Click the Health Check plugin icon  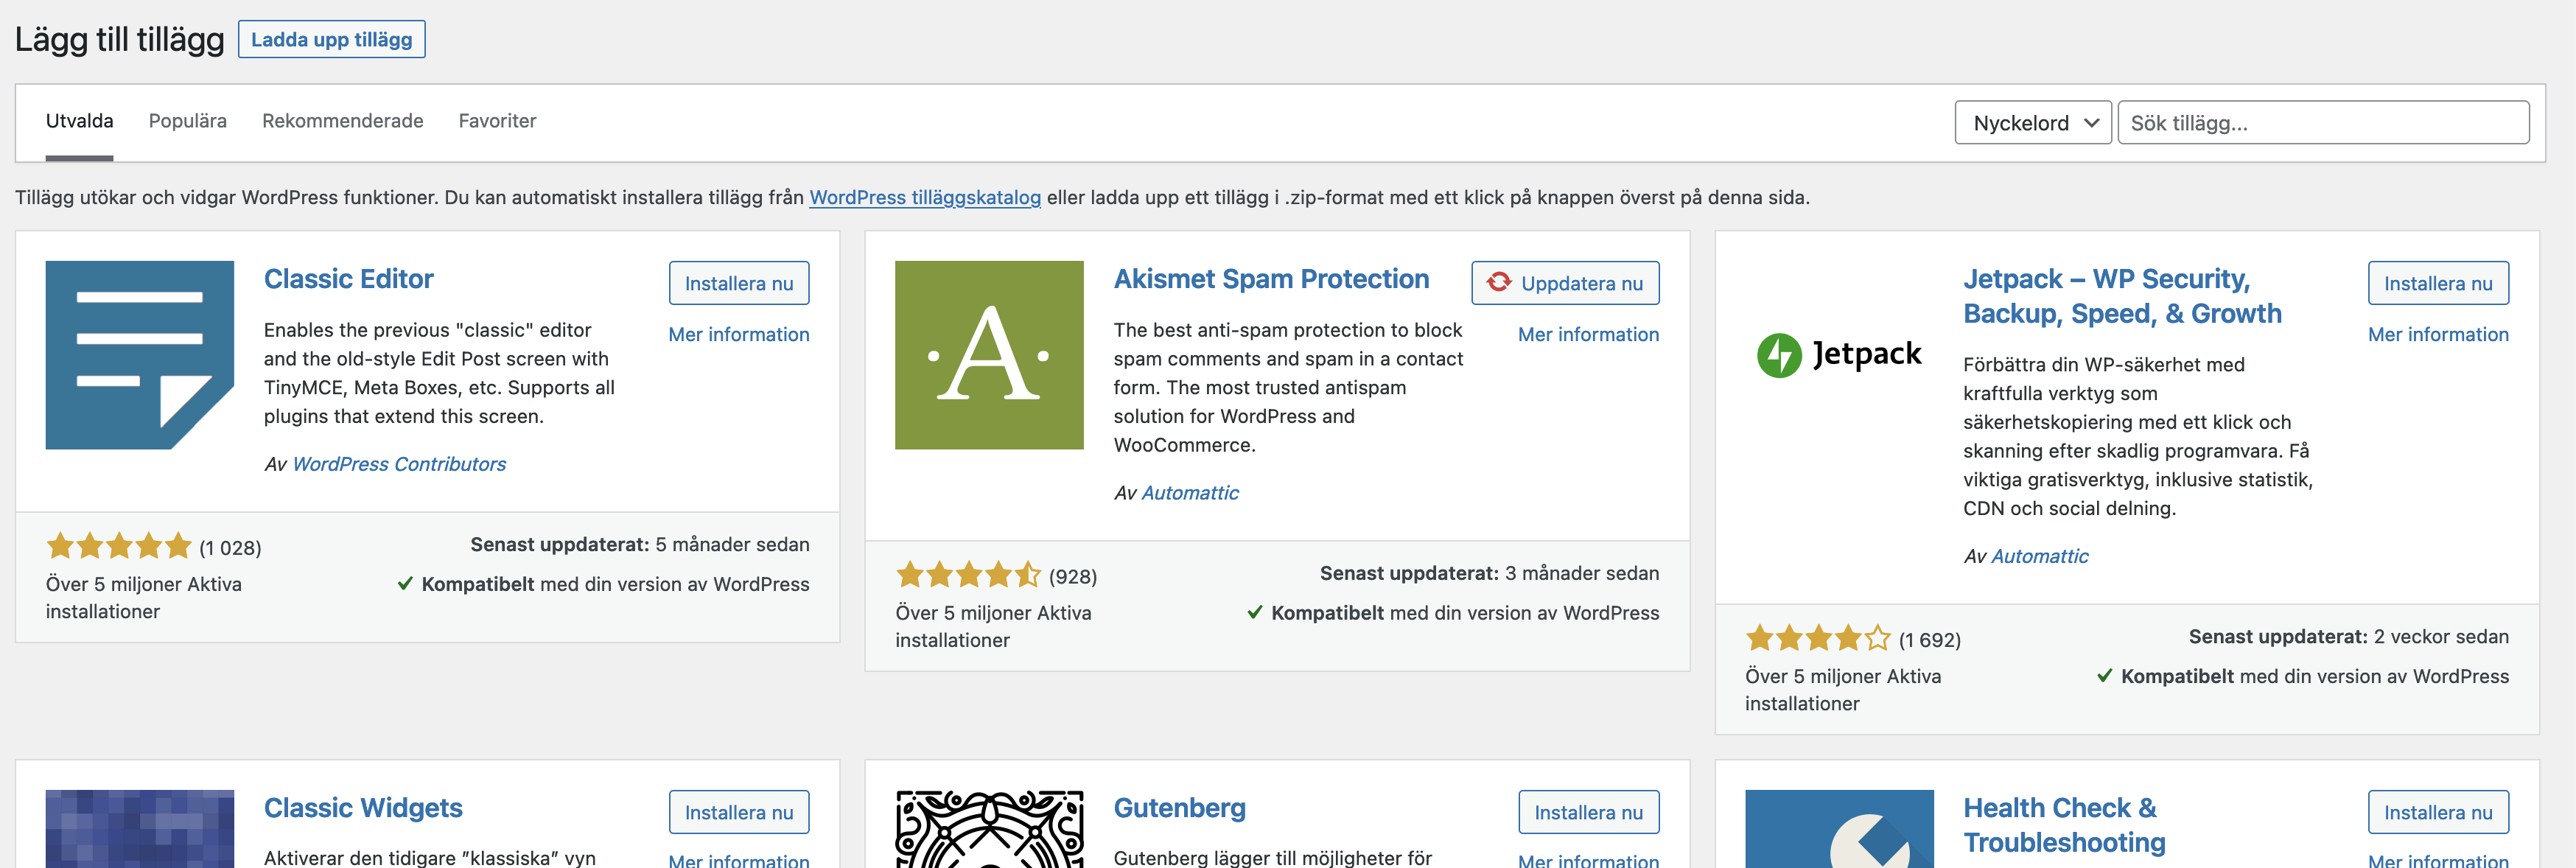point(1838,830)
